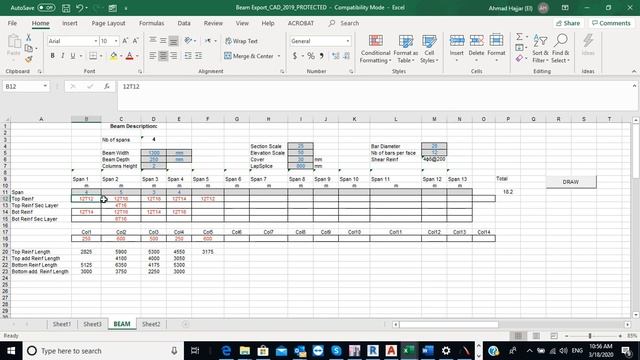Image resolution: width=640 pixels, height=360 pixels.
Task: Click the Clear eraser icon
Action: click(519, 58)
